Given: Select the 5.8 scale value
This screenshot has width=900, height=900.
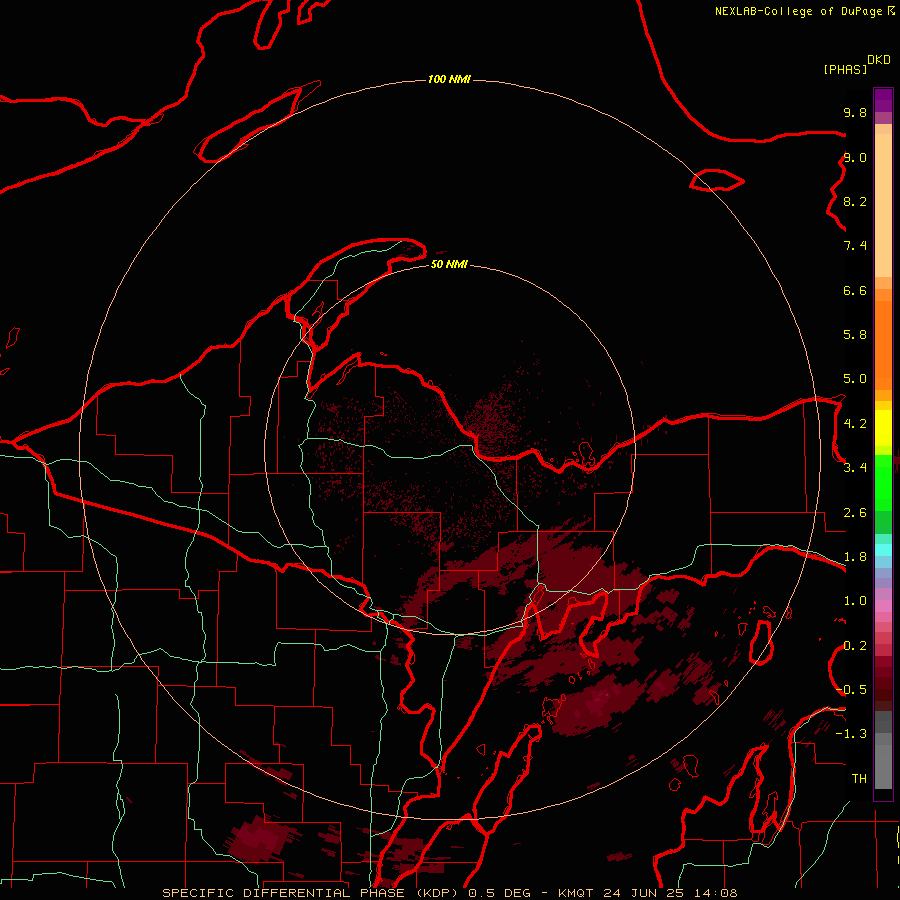Looking at the screenshot, I should pos(855,335).
